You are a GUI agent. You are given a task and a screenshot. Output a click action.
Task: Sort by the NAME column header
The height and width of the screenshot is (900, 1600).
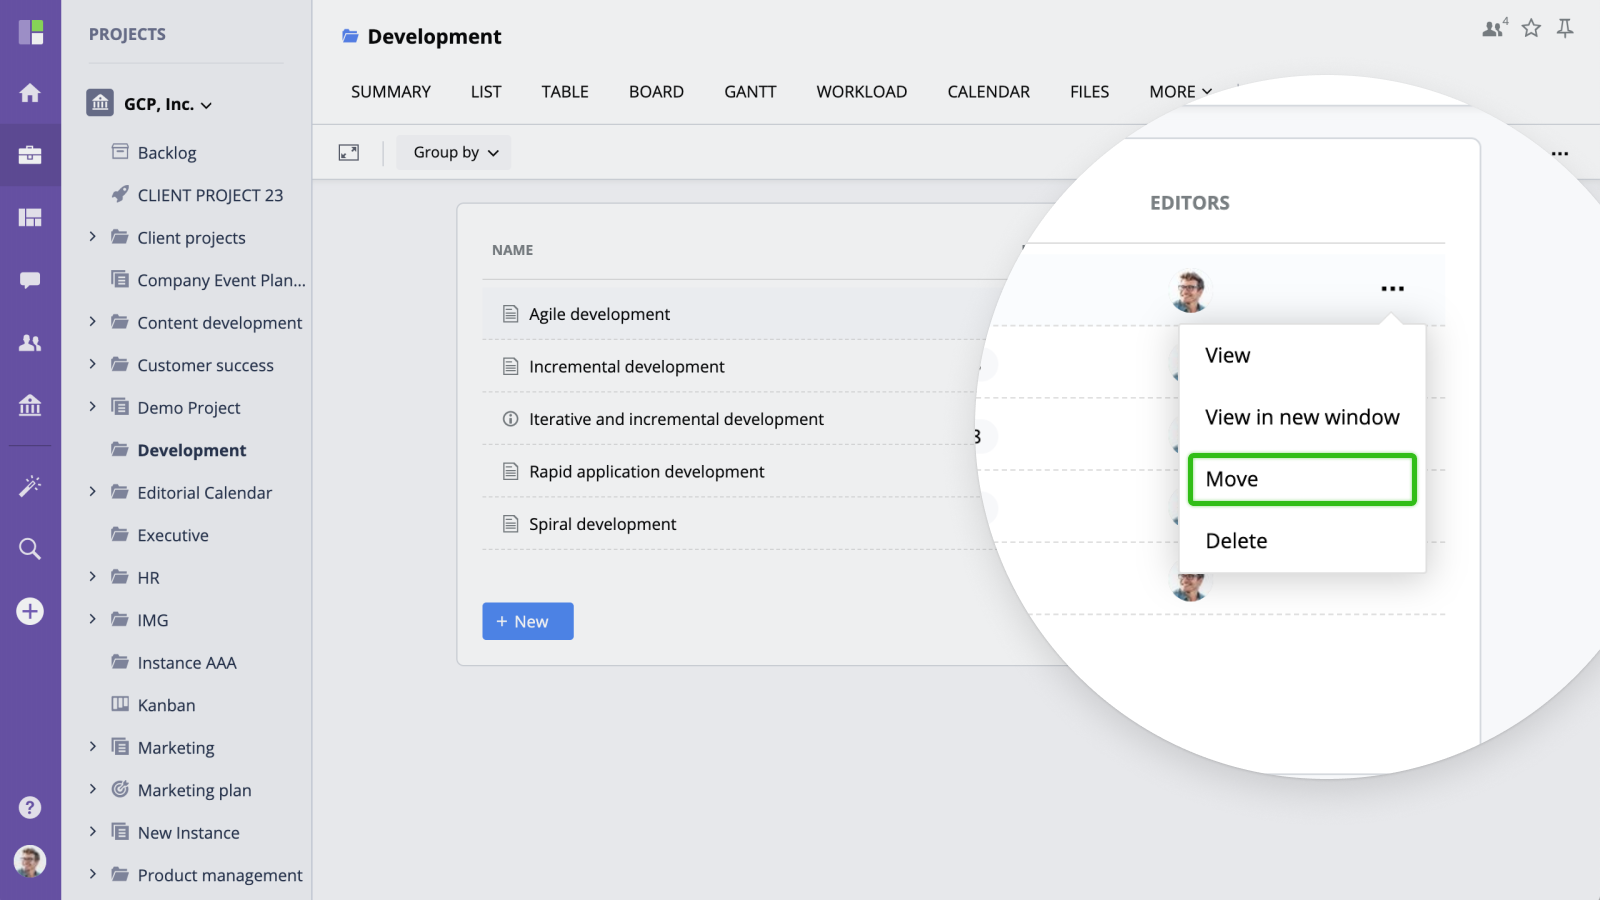[x=512, y=250]
